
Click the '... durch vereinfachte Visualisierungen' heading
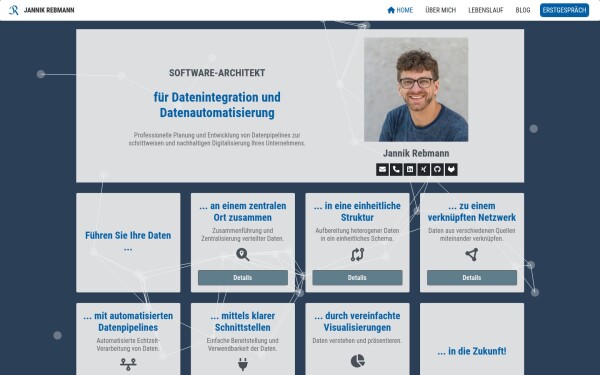tap(357, 322)
